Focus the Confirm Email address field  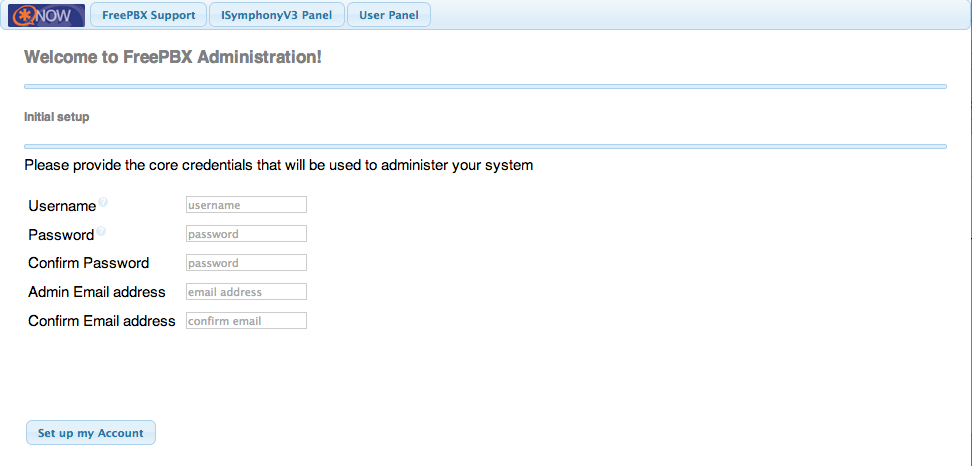tap(246, 321)
